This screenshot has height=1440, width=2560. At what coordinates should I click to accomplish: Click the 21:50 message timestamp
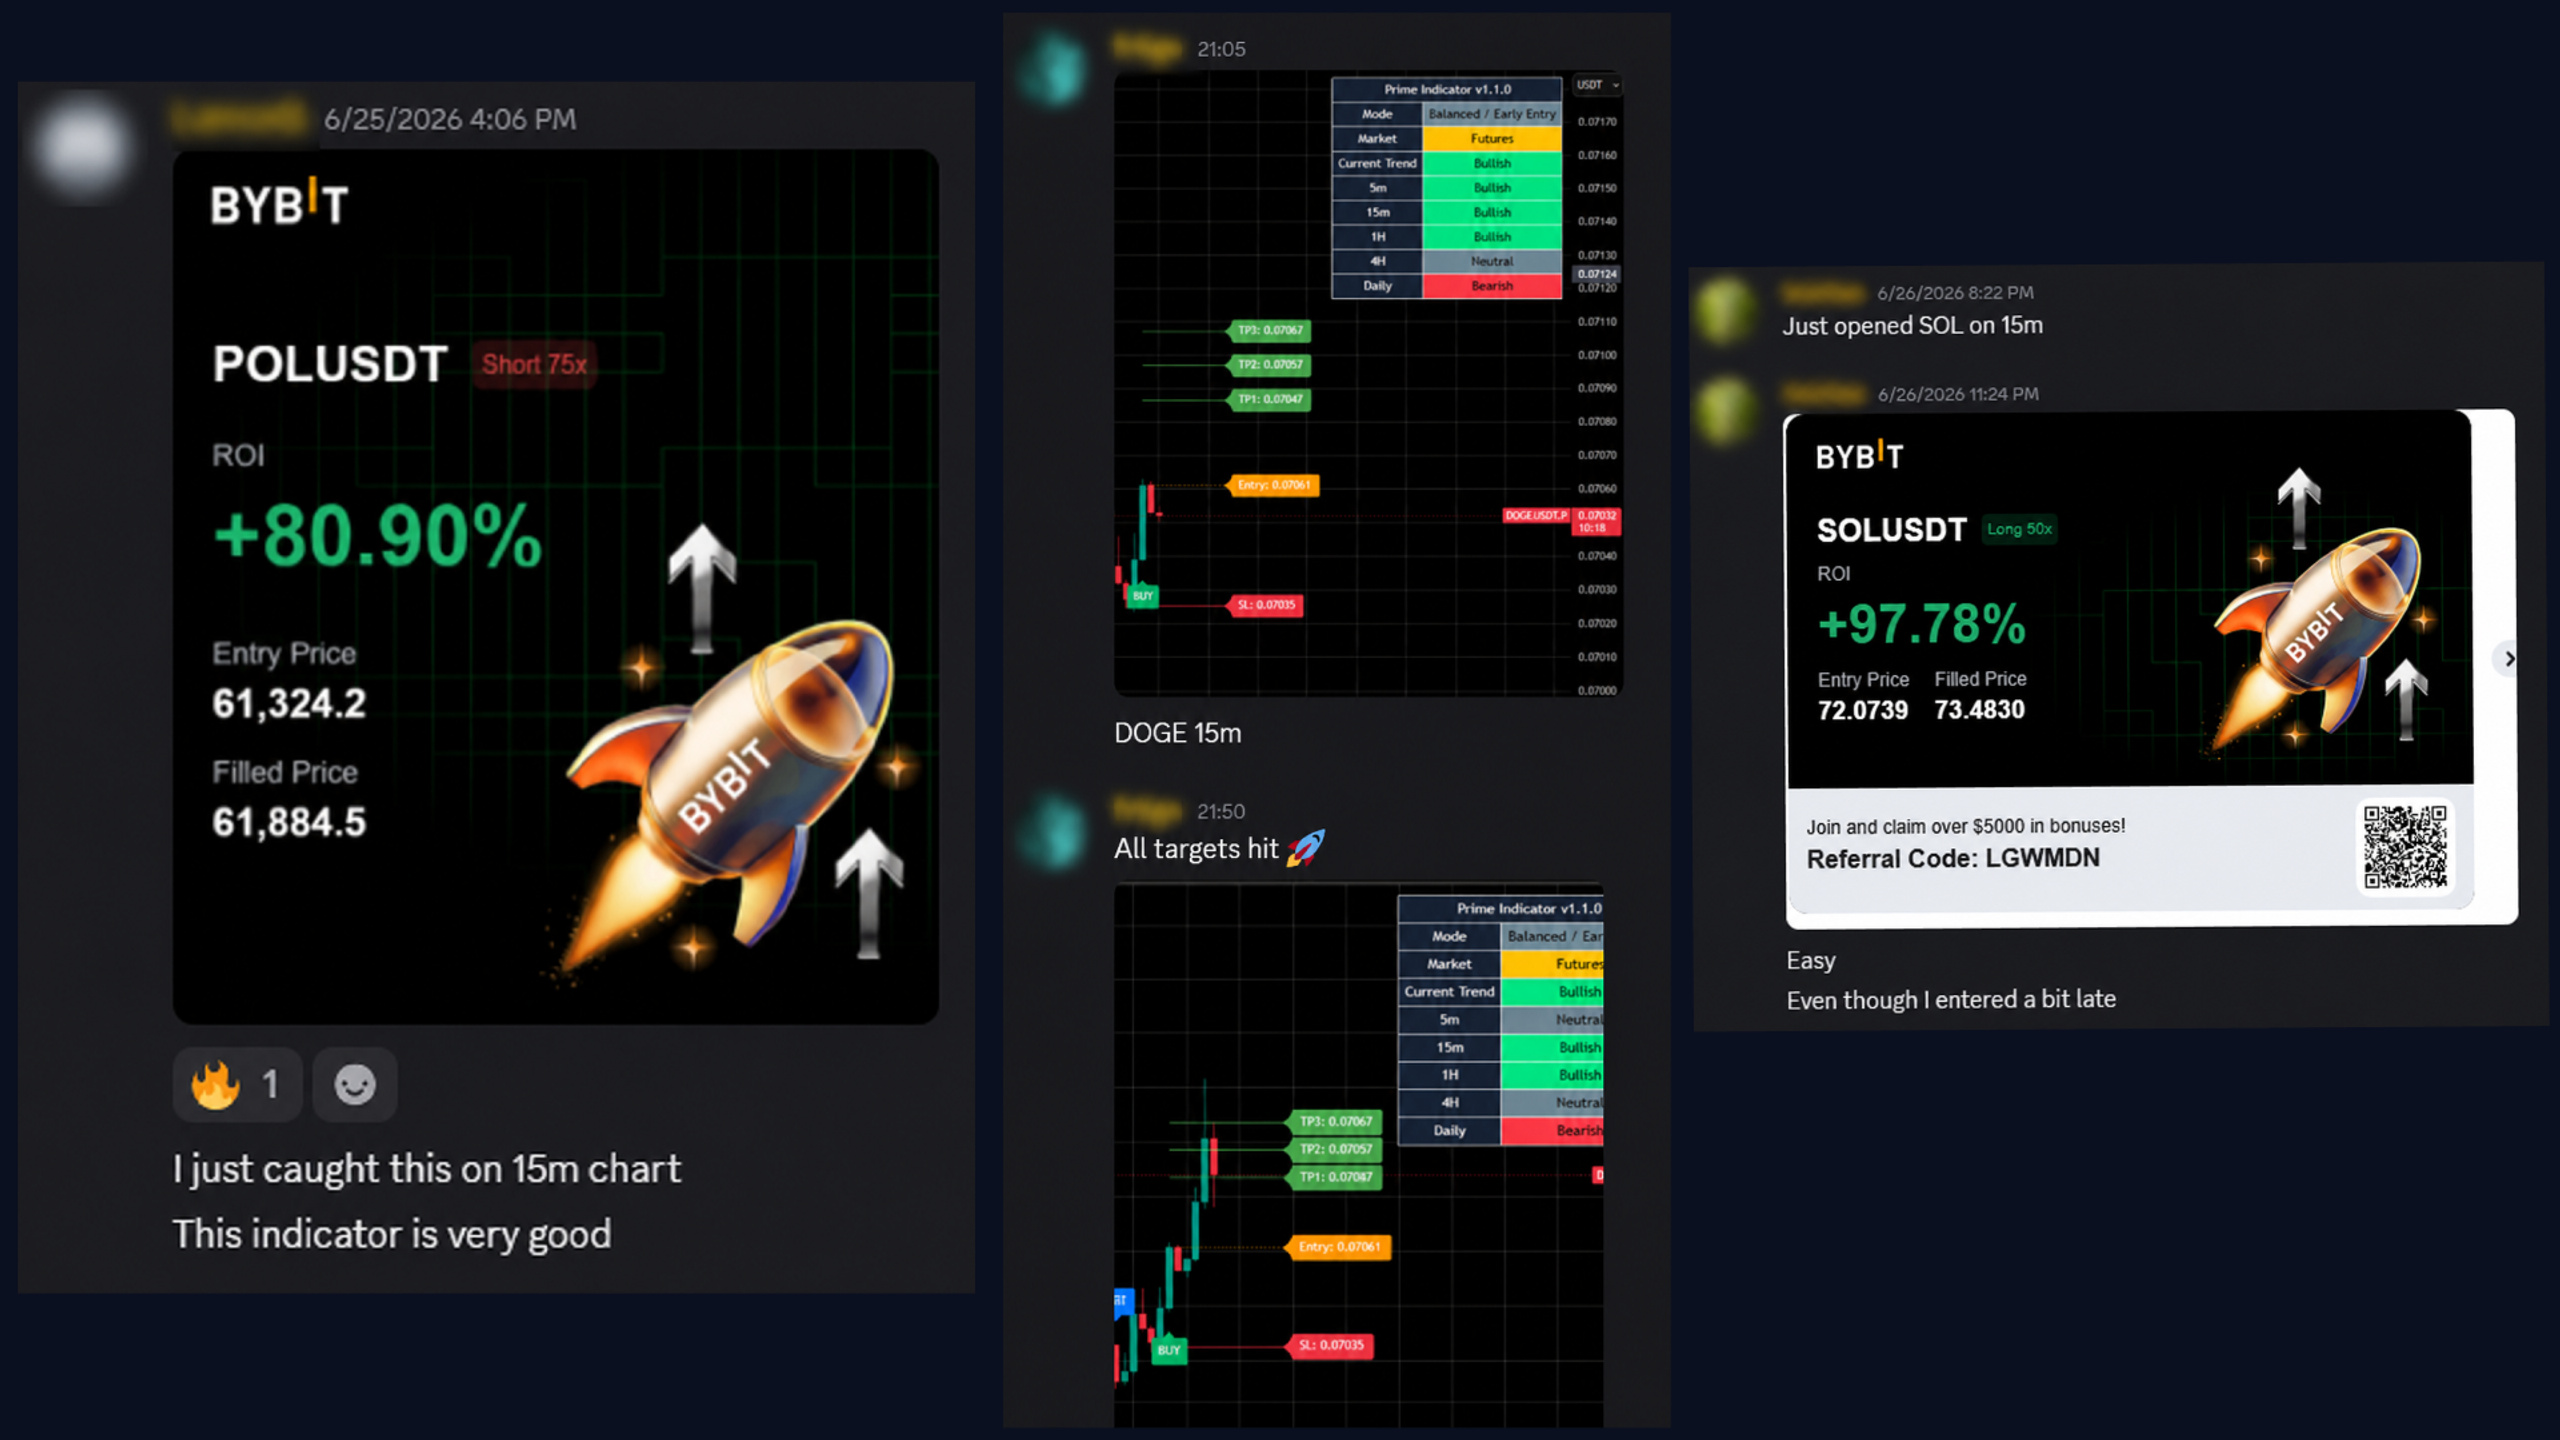(1221, 811)
